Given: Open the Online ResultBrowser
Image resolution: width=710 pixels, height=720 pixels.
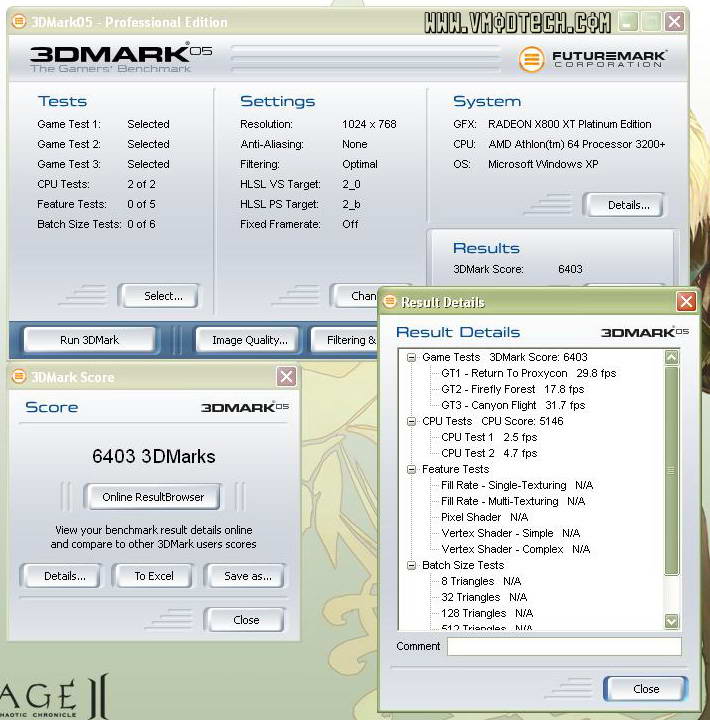Looking at the screenshot, I should coord(153,497).
